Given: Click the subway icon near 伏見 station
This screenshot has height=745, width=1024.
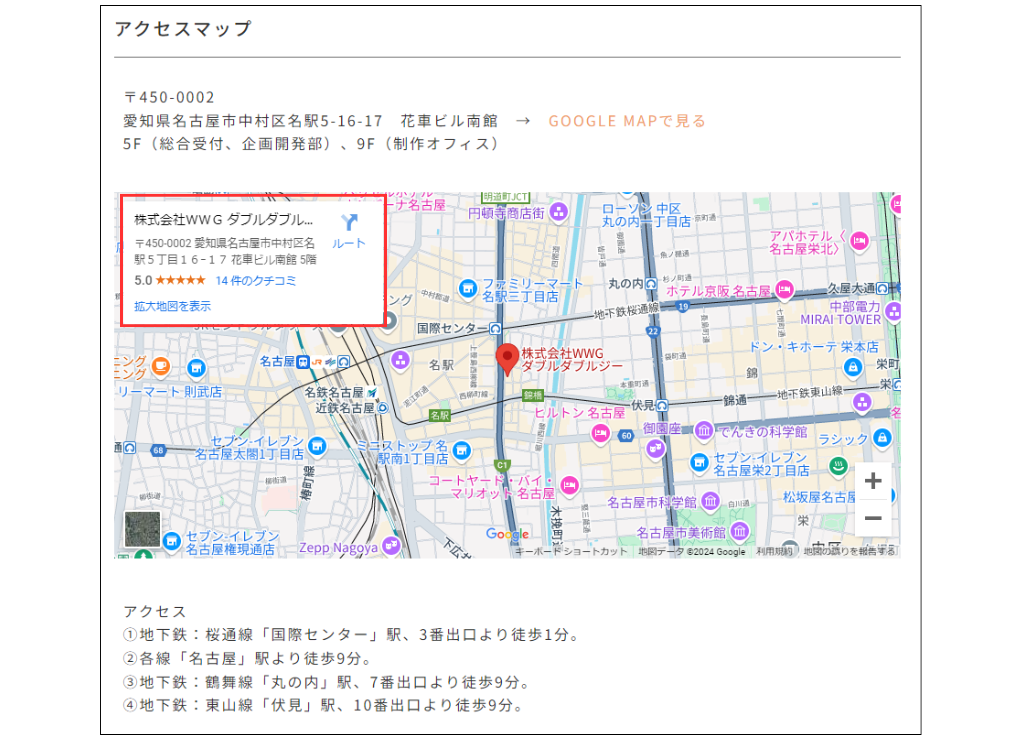Looking at the screenshot, I should (x=662, y=404).
